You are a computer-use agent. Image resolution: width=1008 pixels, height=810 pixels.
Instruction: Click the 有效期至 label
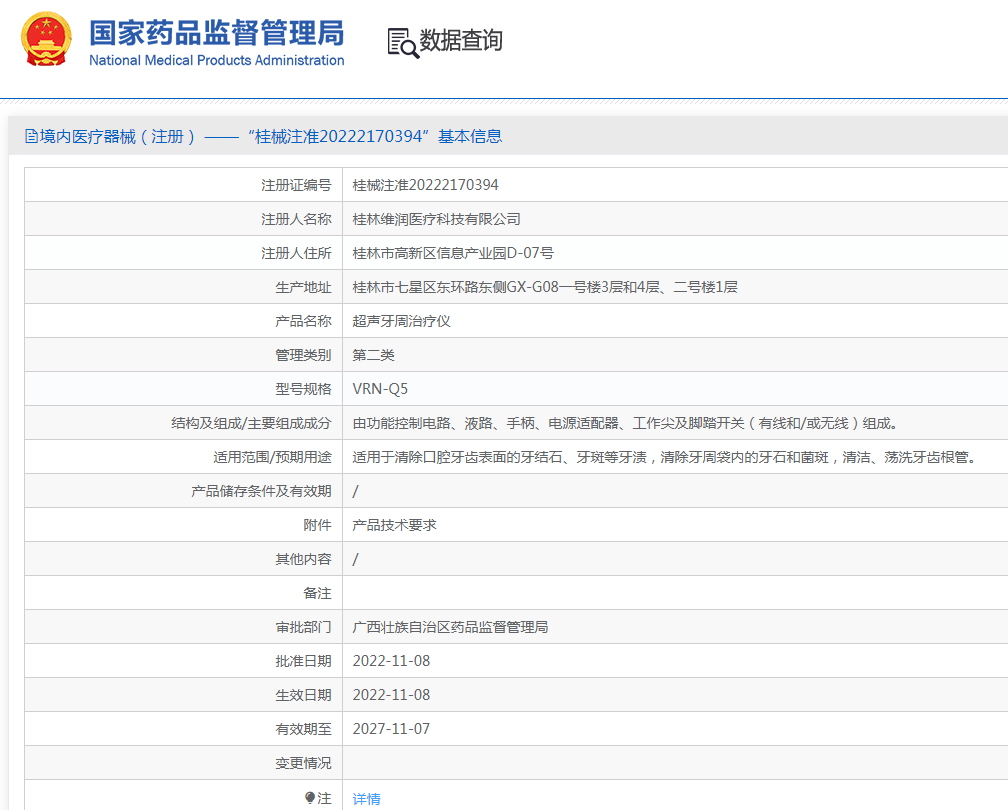click(303, 729)
